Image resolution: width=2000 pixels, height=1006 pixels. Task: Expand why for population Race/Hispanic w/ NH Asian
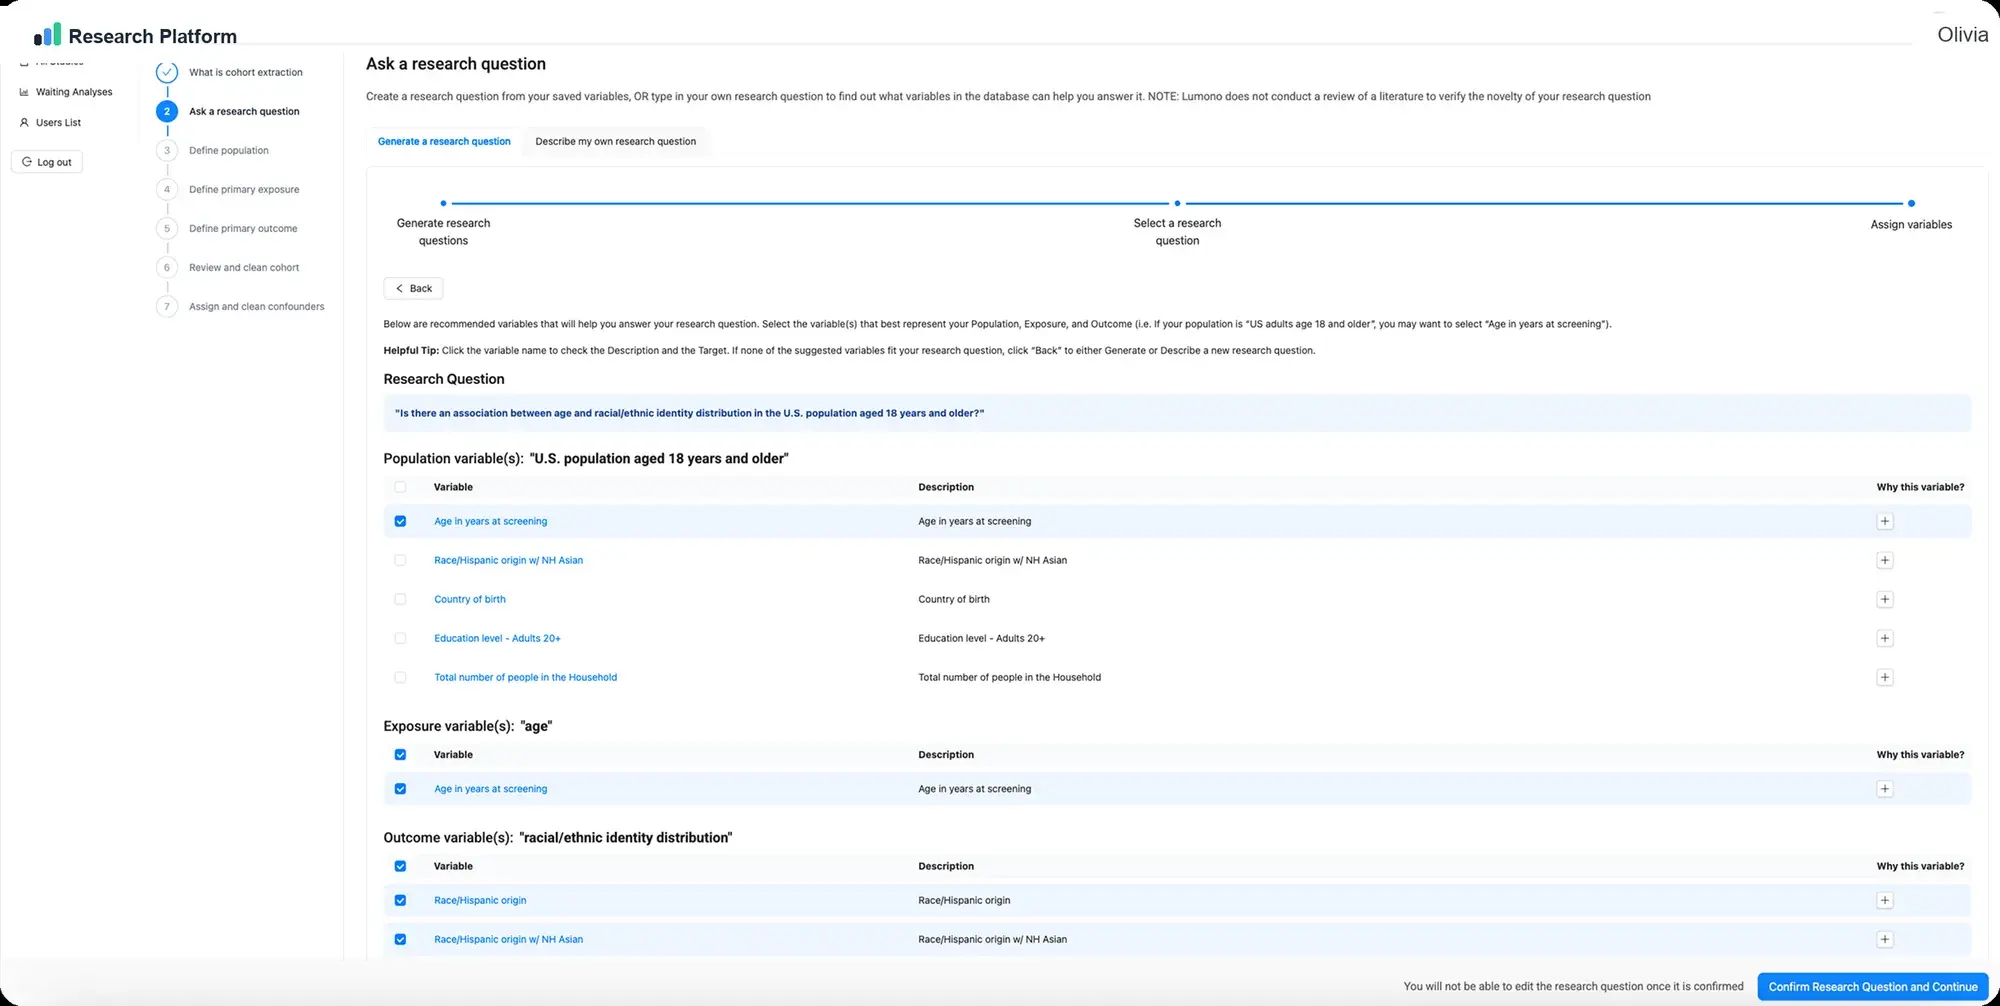1884,560
